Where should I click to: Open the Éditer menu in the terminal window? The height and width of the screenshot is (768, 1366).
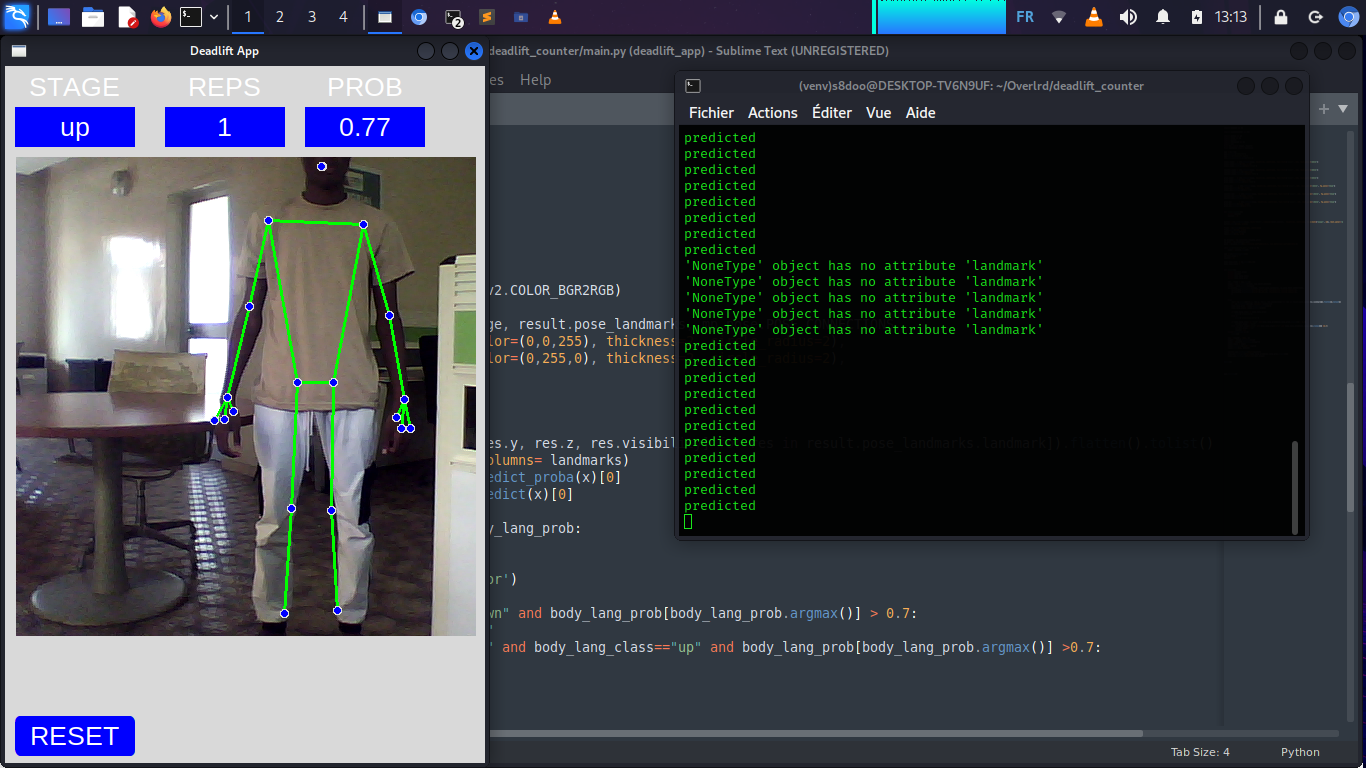pos(831,113)
